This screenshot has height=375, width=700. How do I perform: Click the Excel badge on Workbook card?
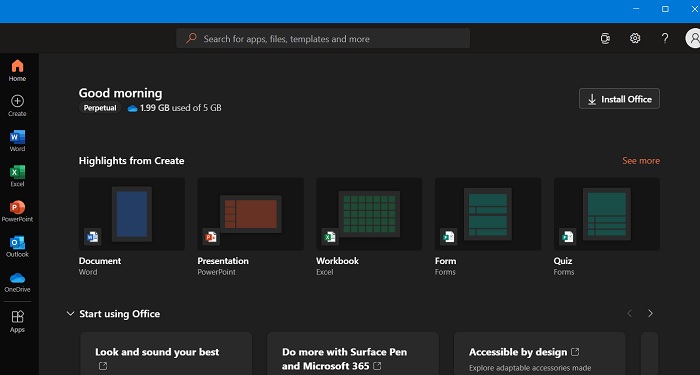[x=330, y=237]
